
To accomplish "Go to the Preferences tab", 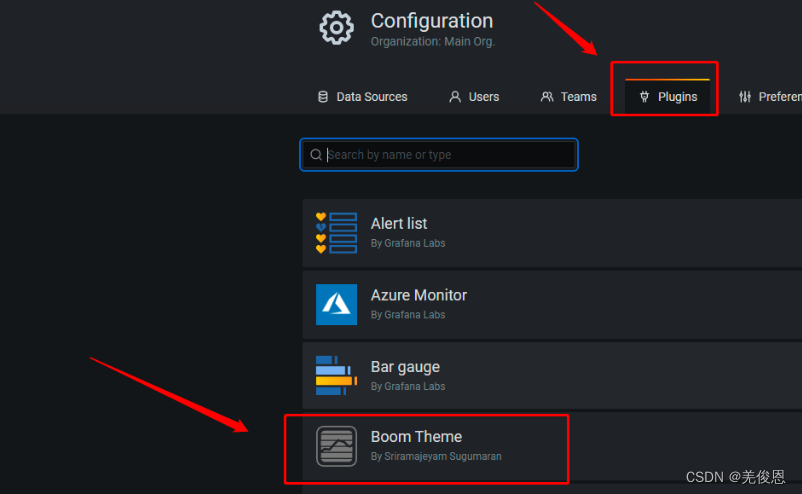I will (769, 97).
